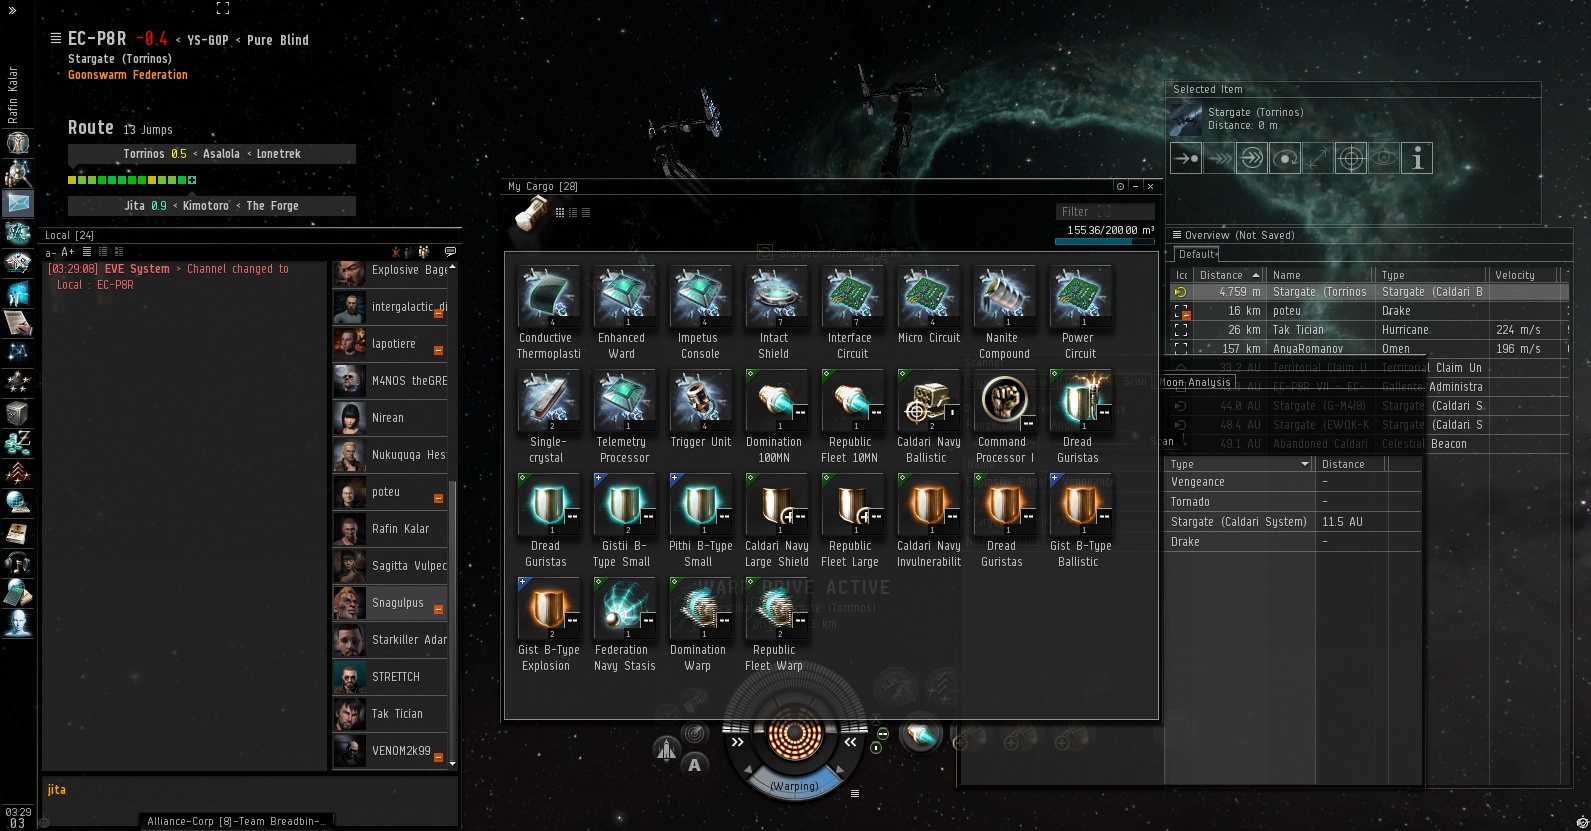The width and height of the screenshot is (1591, 831).
Task: Toggle the Look At eye icon
Action: click(1384, 158)
